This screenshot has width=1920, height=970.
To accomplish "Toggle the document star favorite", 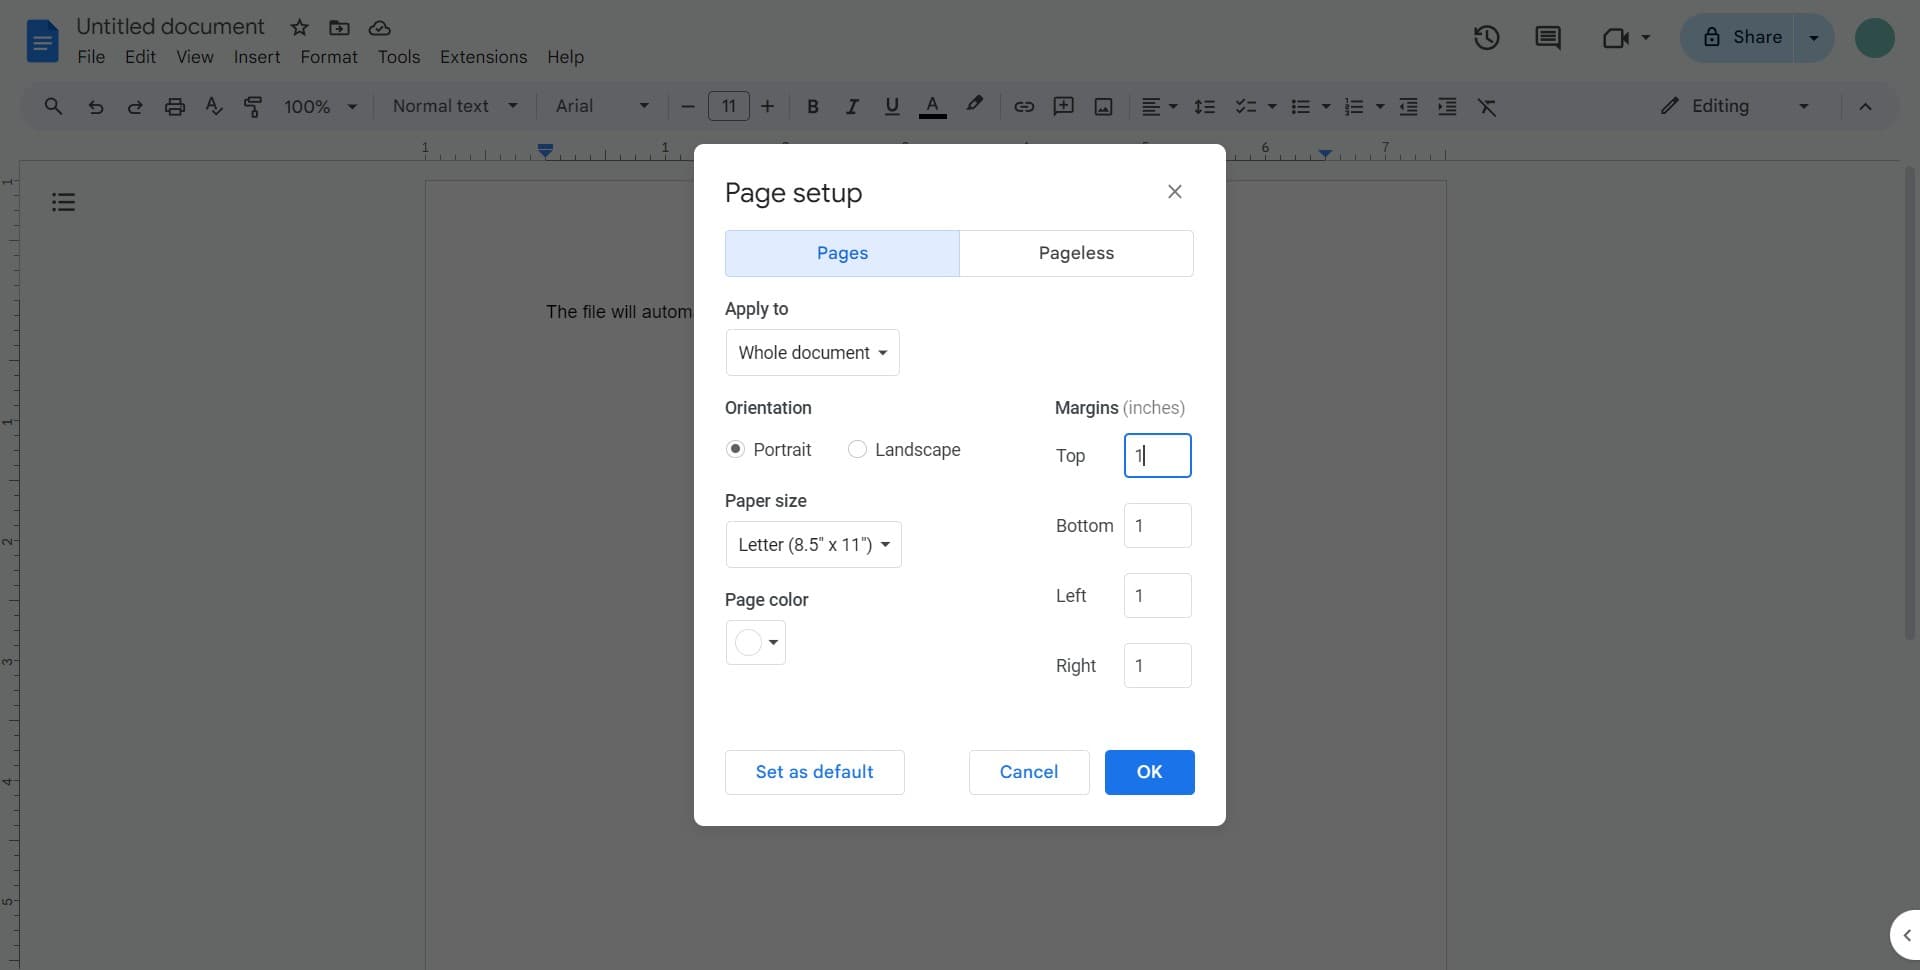I will coord(299,27).
